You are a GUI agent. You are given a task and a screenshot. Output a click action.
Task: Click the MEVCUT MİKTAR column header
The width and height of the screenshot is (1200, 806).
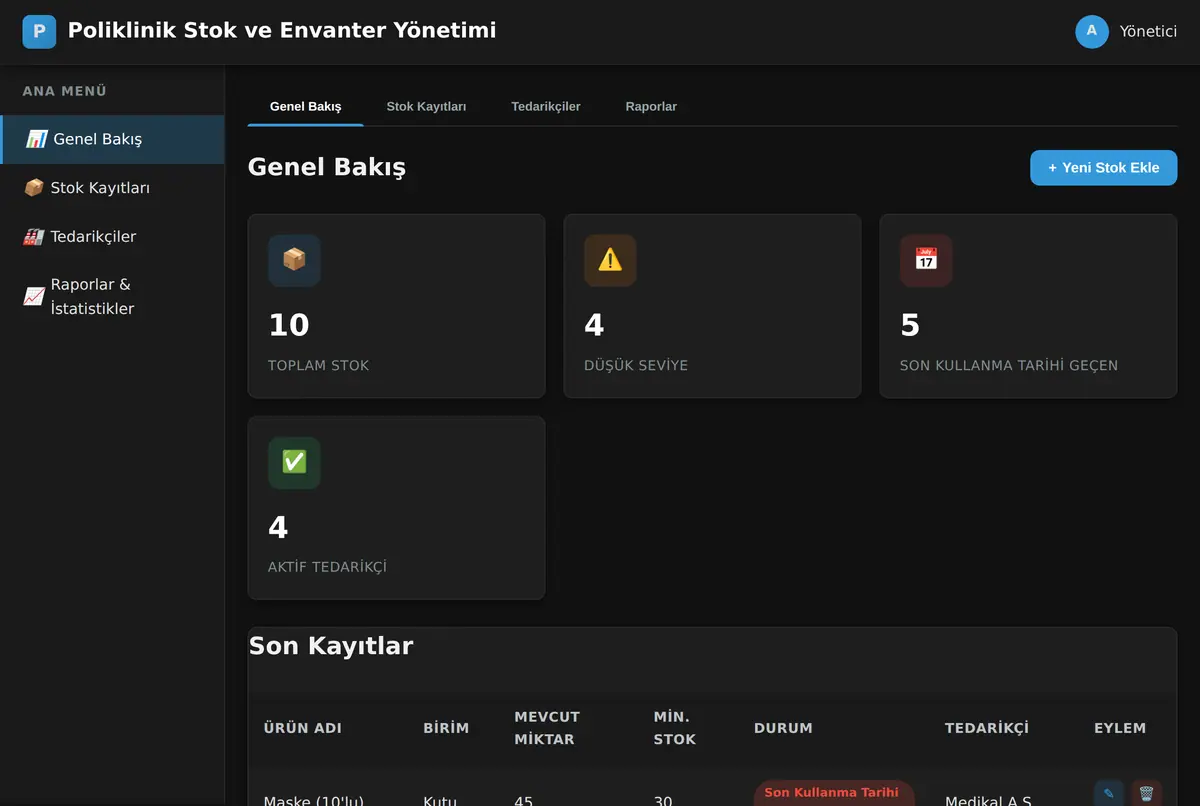[x=547, y=728]
